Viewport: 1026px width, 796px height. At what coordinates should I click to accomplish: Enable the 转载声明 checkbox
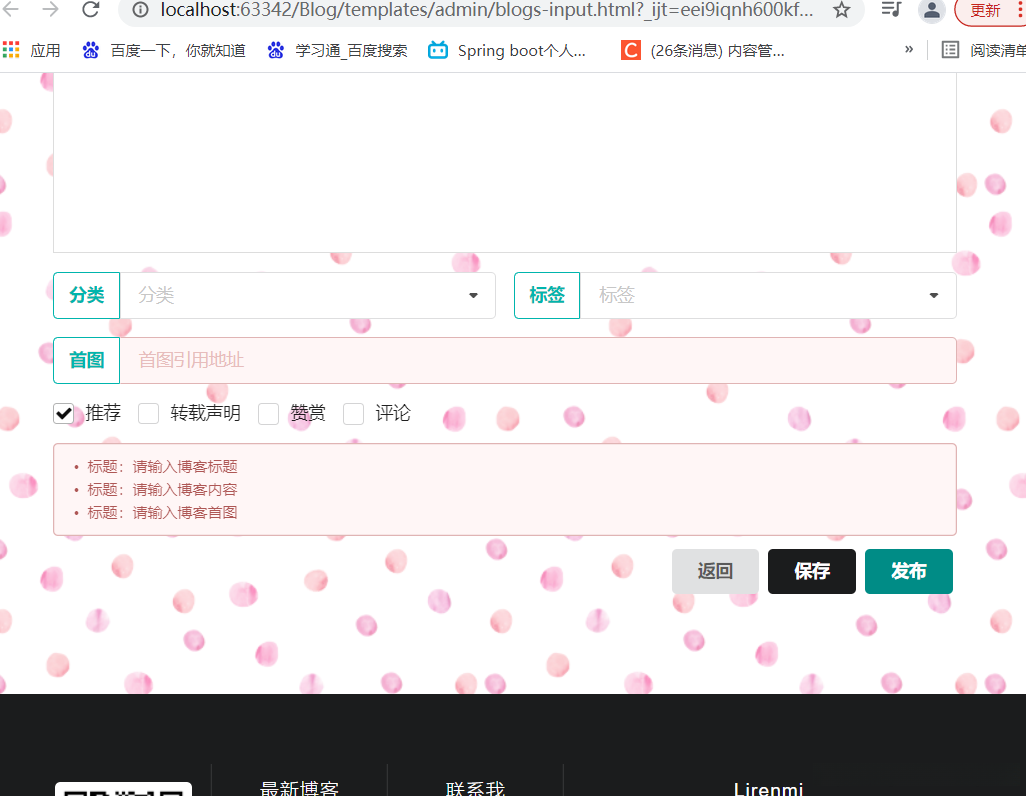coord(148,413)
